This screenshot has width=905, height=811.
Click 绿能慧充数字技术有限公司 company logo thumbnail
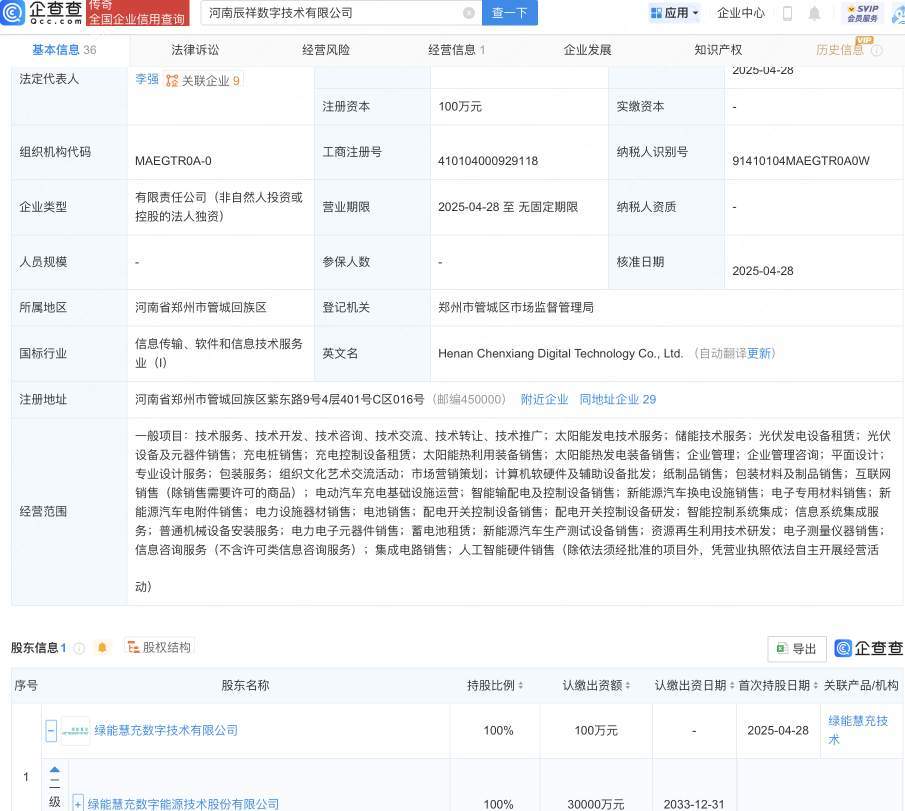click(x=75, y=731)
